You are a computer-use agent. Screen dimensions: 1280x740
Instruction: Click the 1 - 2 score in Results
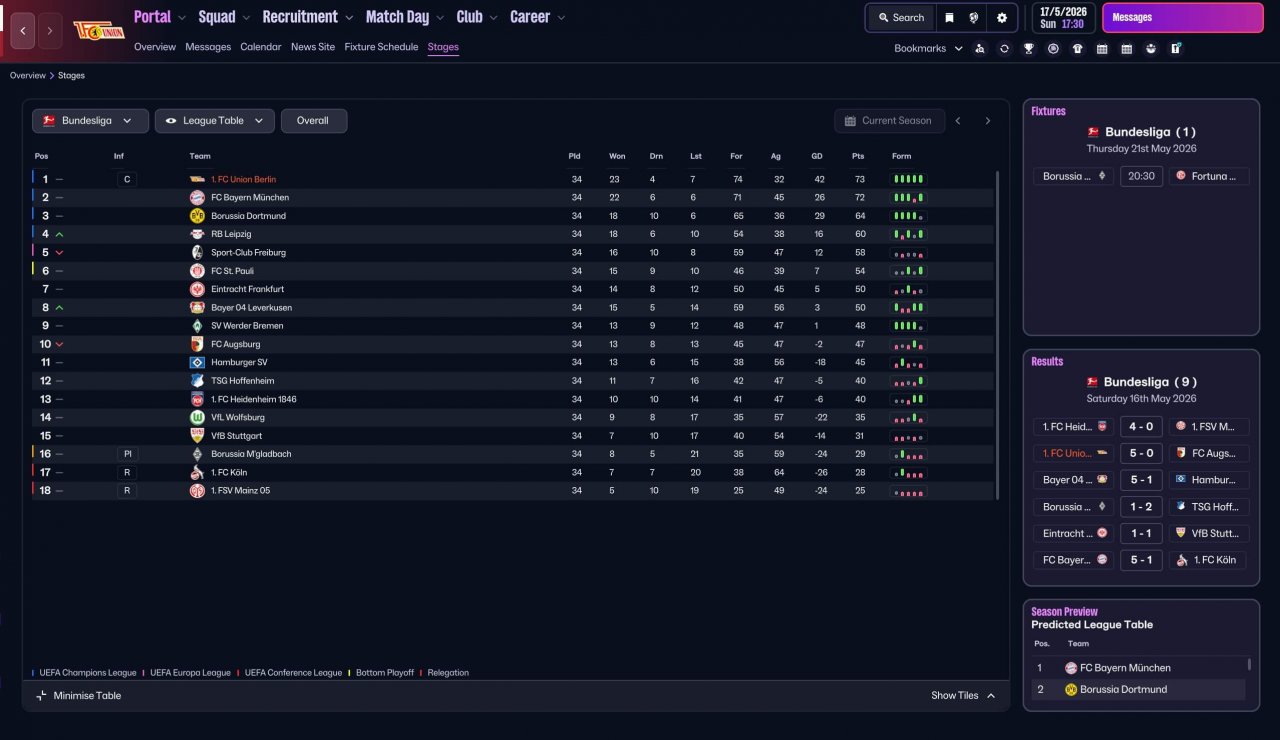tap(1141, 507)
